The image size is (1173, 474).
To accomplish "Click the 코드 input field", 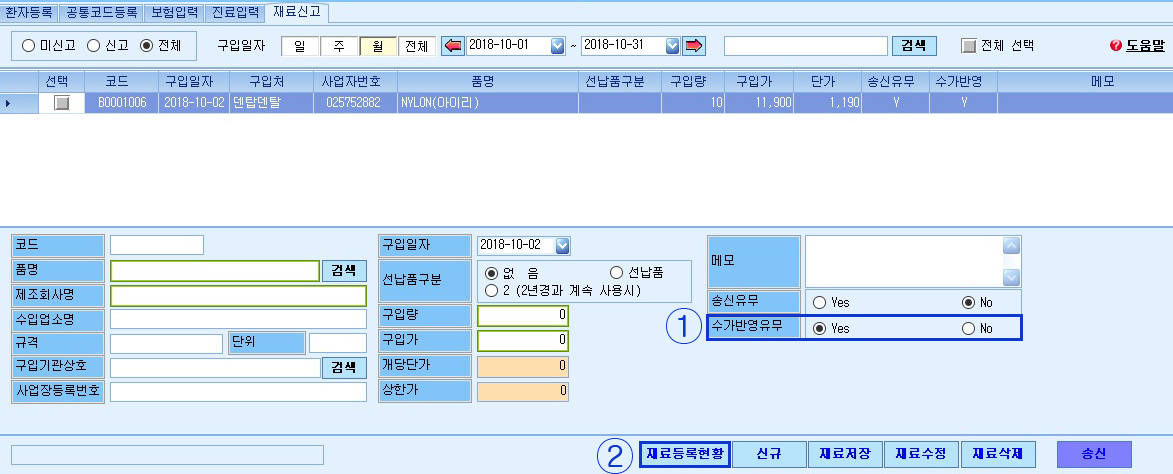I will point(156,244).
